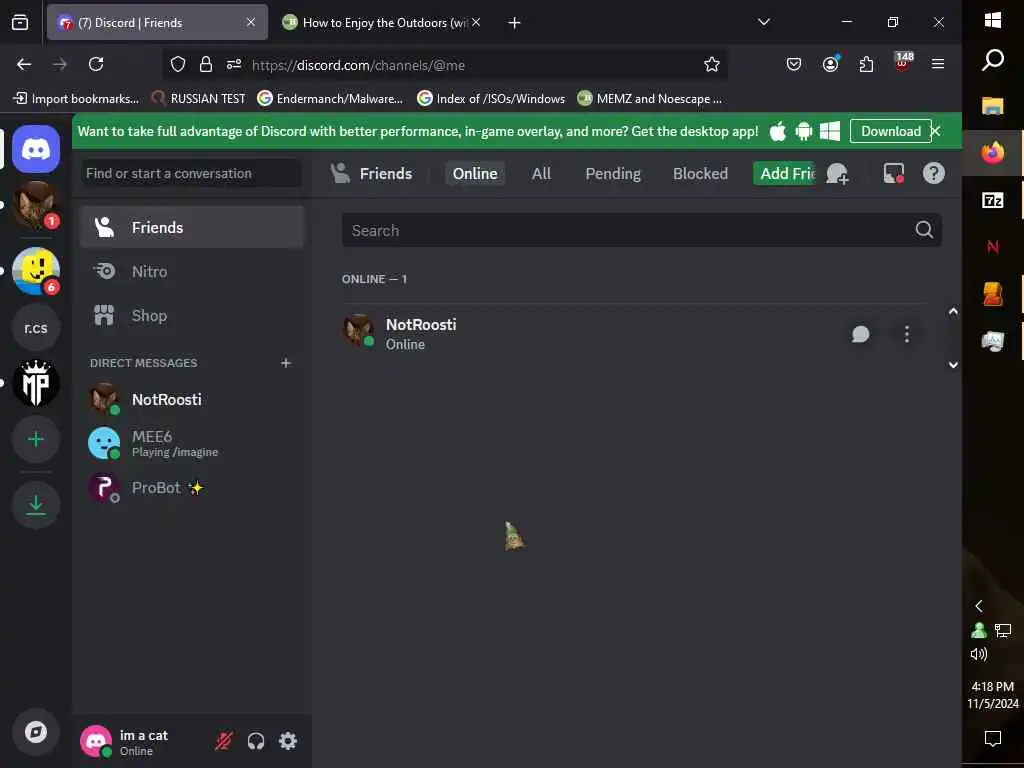Open User Settings gear icon
Viewport: 1024px width, 768px height.
point(288,741)
